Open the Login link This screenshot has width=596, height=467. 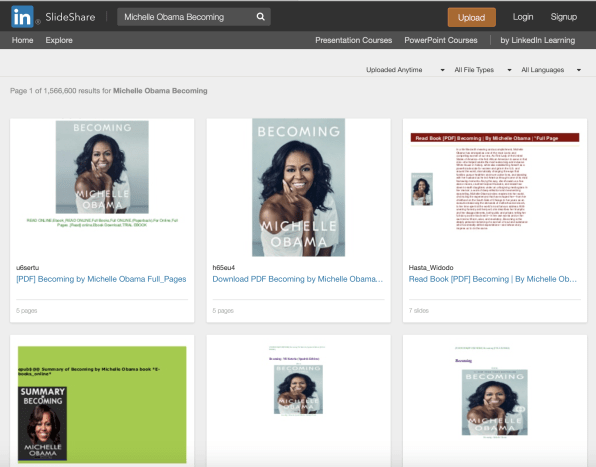click(x=523, y=17)
